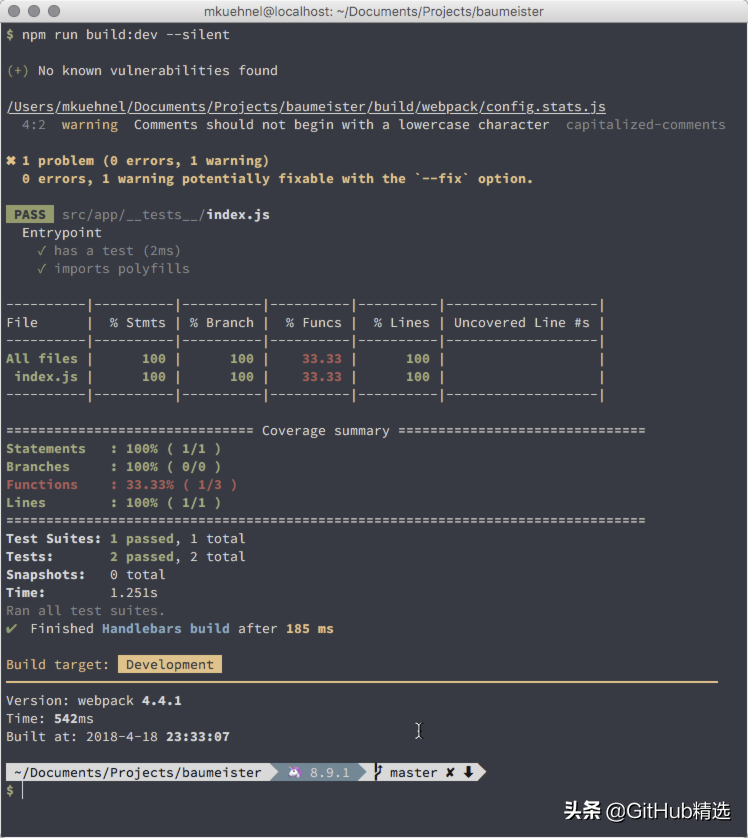
Task: Click the master branch name segment
Action: pyautogui.click(x=414, y=772)
